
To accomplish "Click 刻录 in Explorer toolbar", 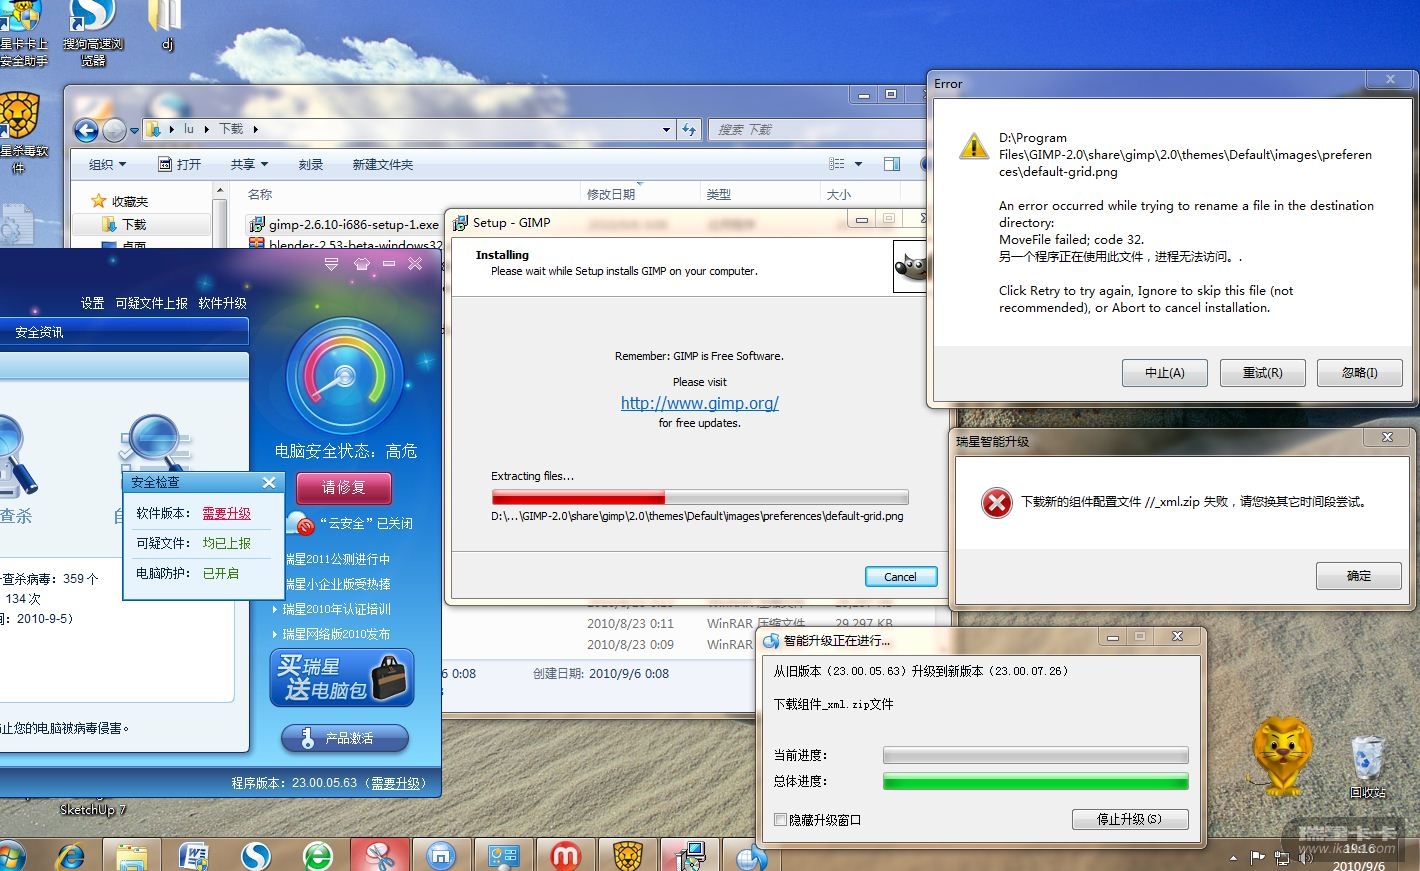I will click(311, 164).
